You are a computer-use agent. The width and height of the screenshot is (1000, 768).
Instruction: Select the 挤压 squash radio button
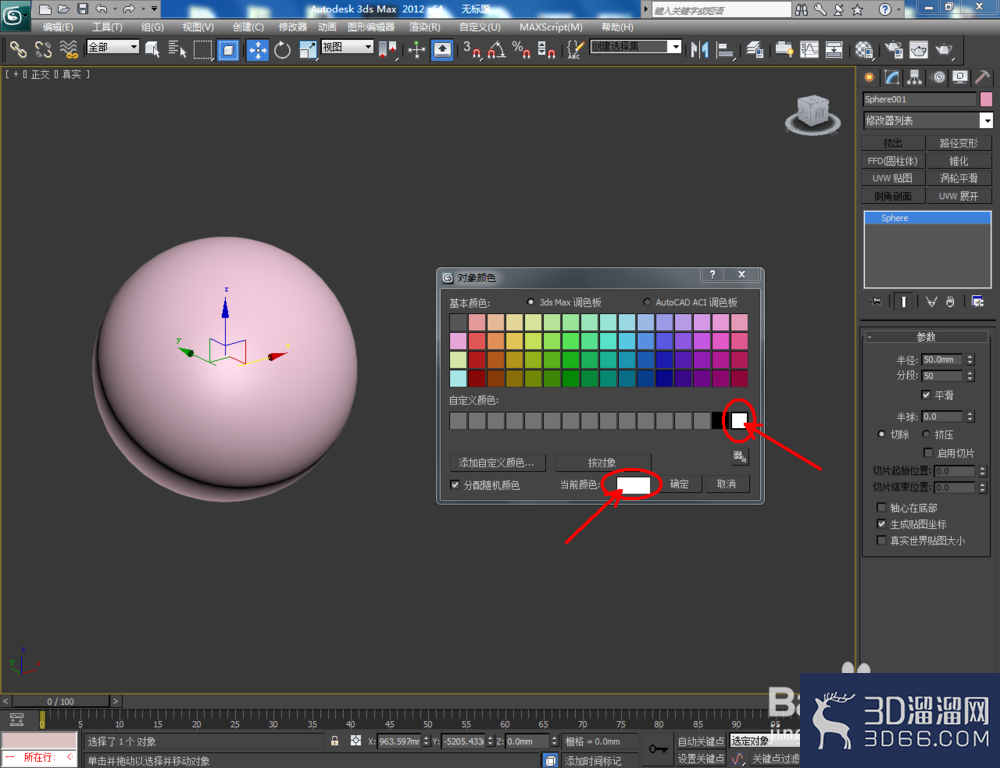coord(926,434)
